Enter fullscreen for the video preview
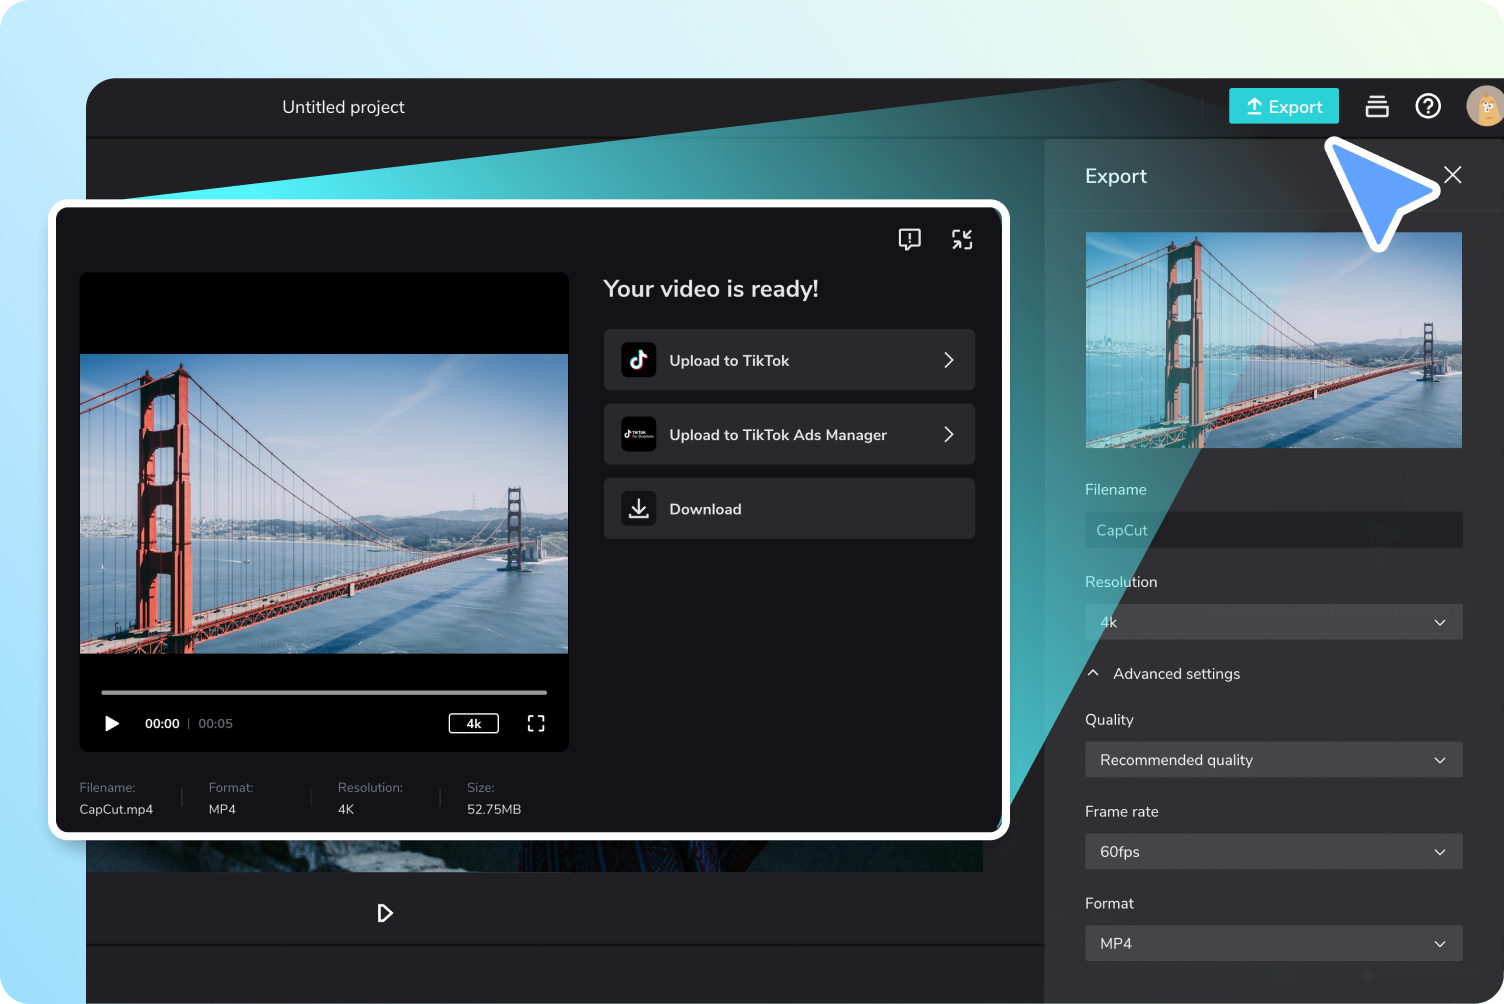 536,723
